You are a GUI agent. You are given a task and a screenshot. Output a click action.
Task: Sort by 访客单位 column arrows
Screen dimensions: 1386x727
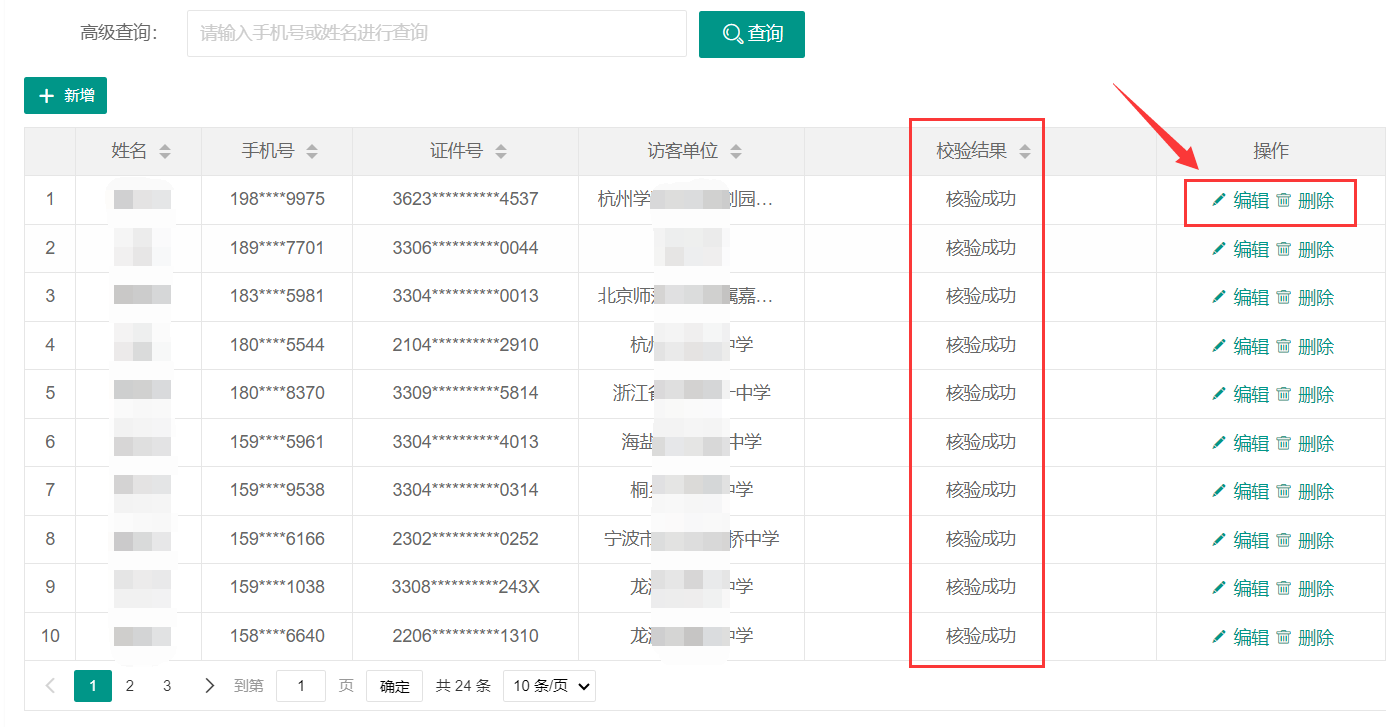click(x=736, y=151)
